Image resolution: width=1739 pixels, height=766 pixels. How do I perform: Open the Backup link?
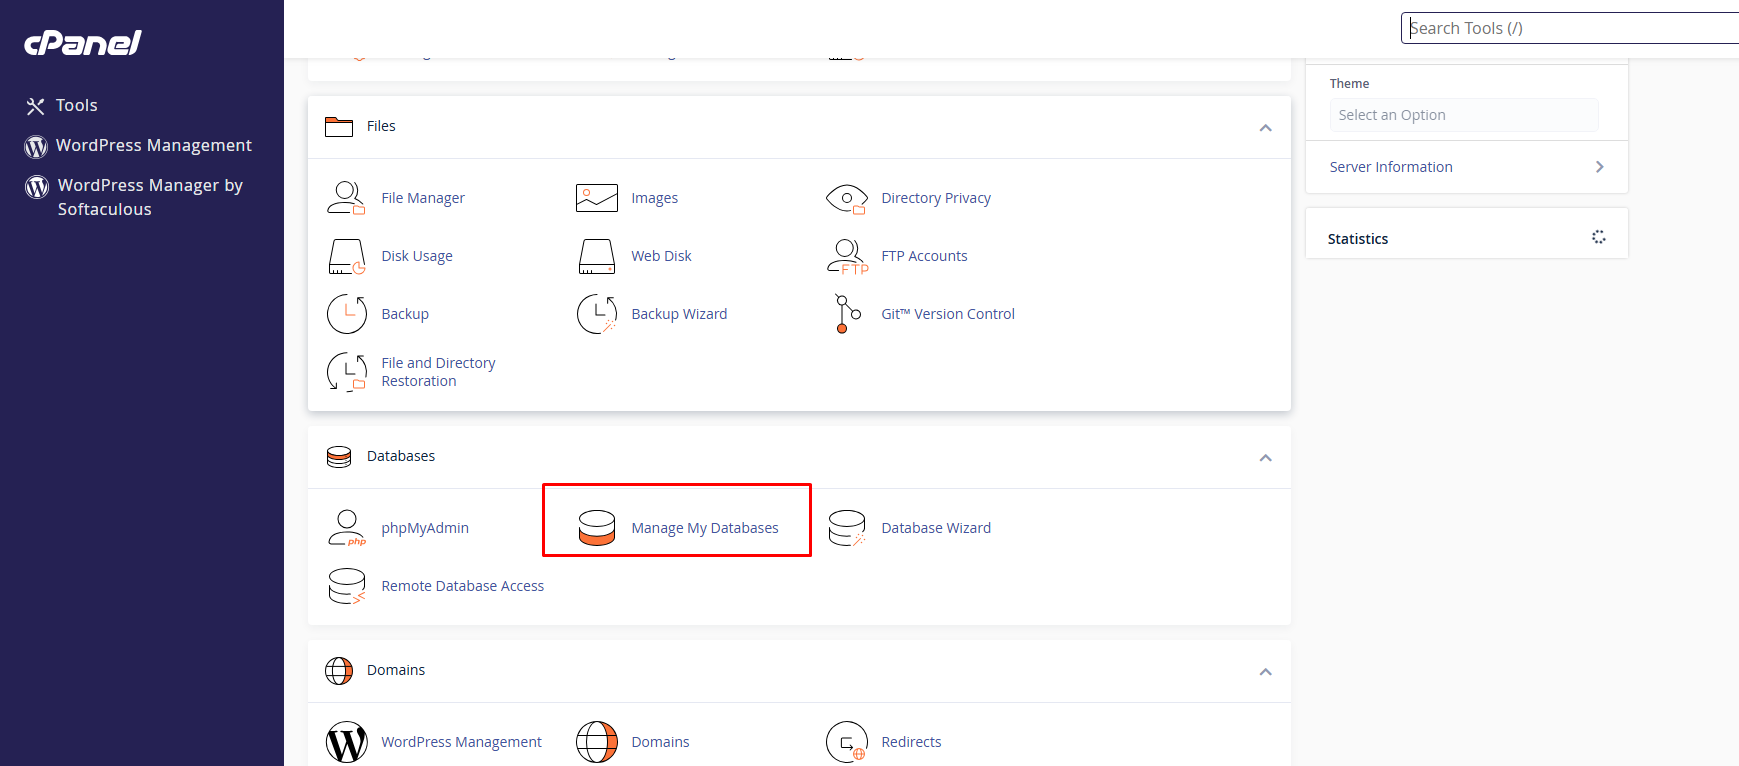pos(405,314)
